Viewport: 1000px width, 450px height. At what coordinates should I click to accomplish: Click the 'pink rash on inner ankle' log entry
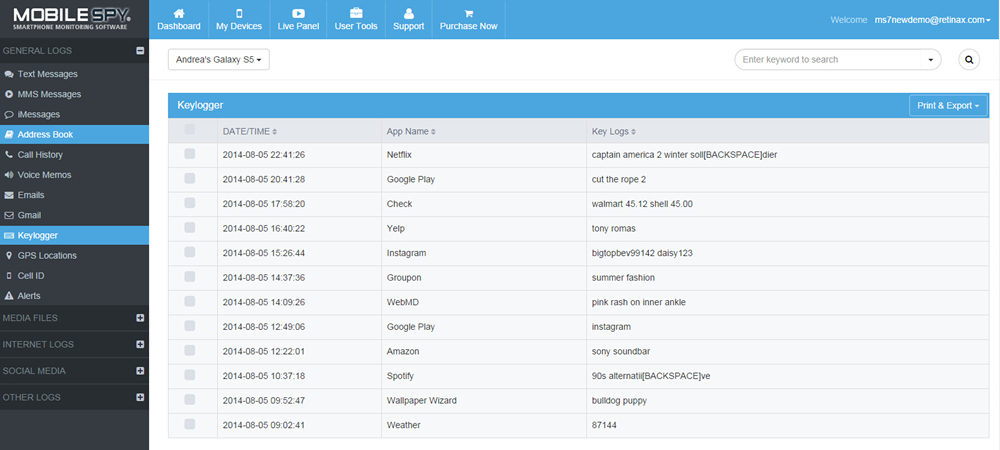point(639,302)
